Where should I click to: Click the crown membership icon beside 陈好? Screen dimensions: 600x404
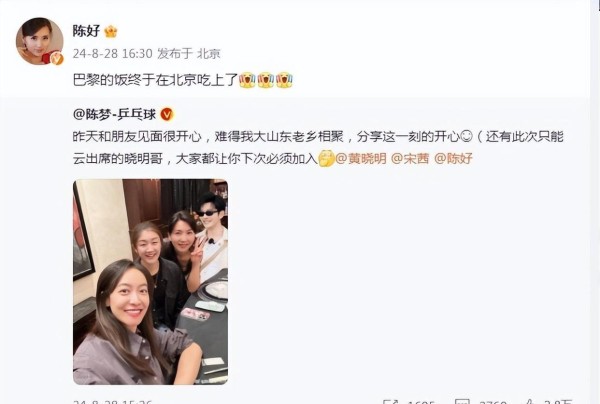tap(111, 31)
